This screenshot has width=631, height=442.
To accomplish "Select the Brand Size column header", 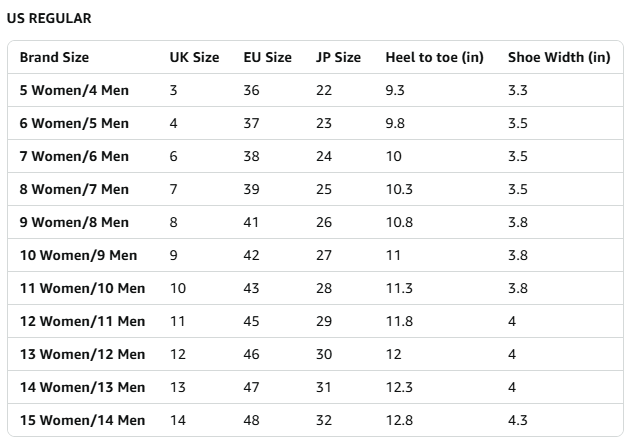I will click(x=54, y=57).
